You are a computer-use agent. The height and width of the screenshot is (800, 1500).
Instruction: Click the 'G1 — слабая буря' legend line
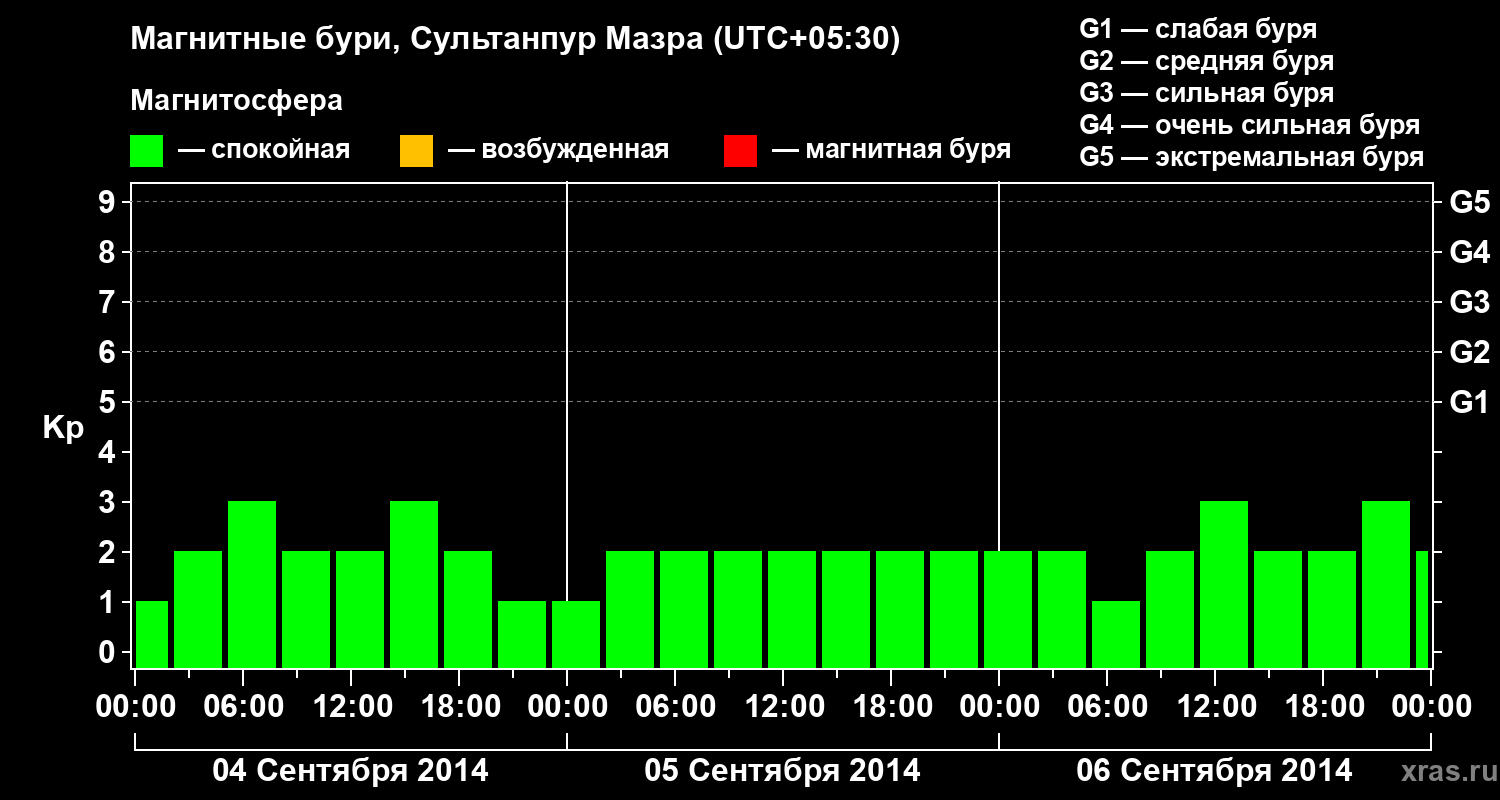coord(1198,29)
